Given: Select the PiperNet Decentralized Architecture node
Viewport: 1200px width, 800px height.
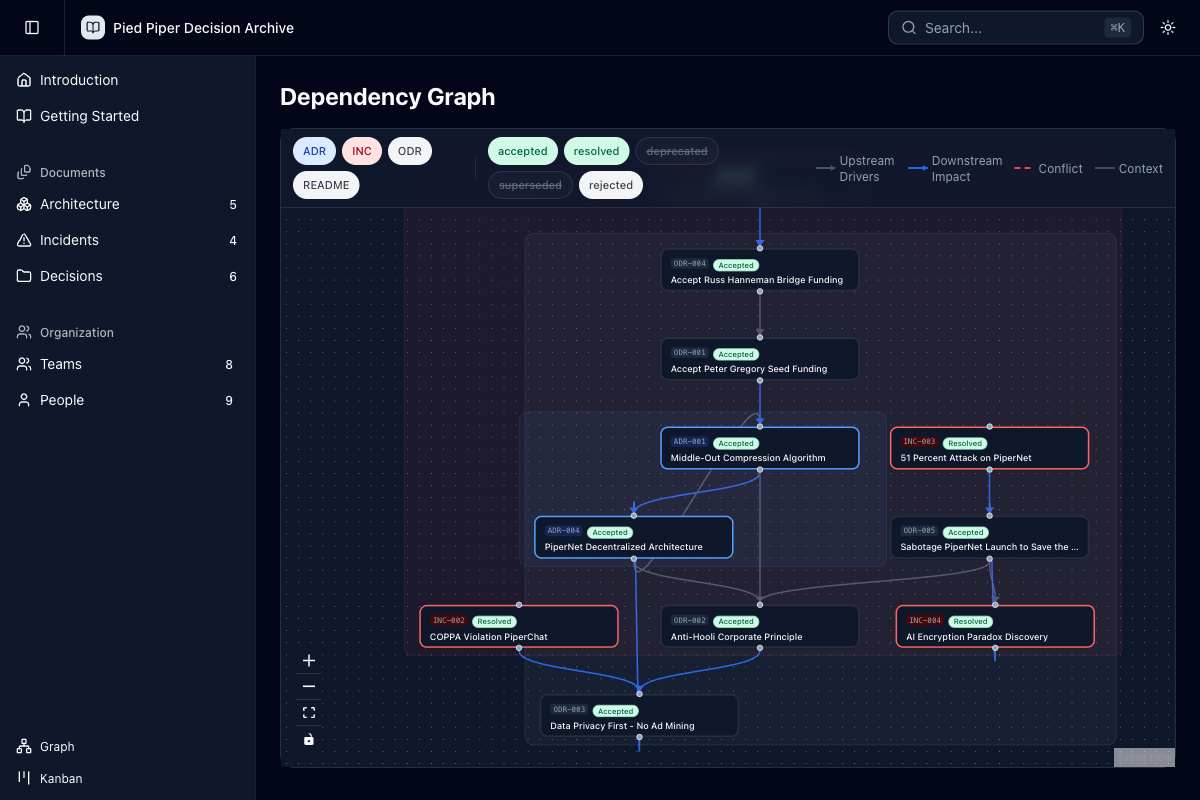Looking at the screenshot, I should 634,537.
